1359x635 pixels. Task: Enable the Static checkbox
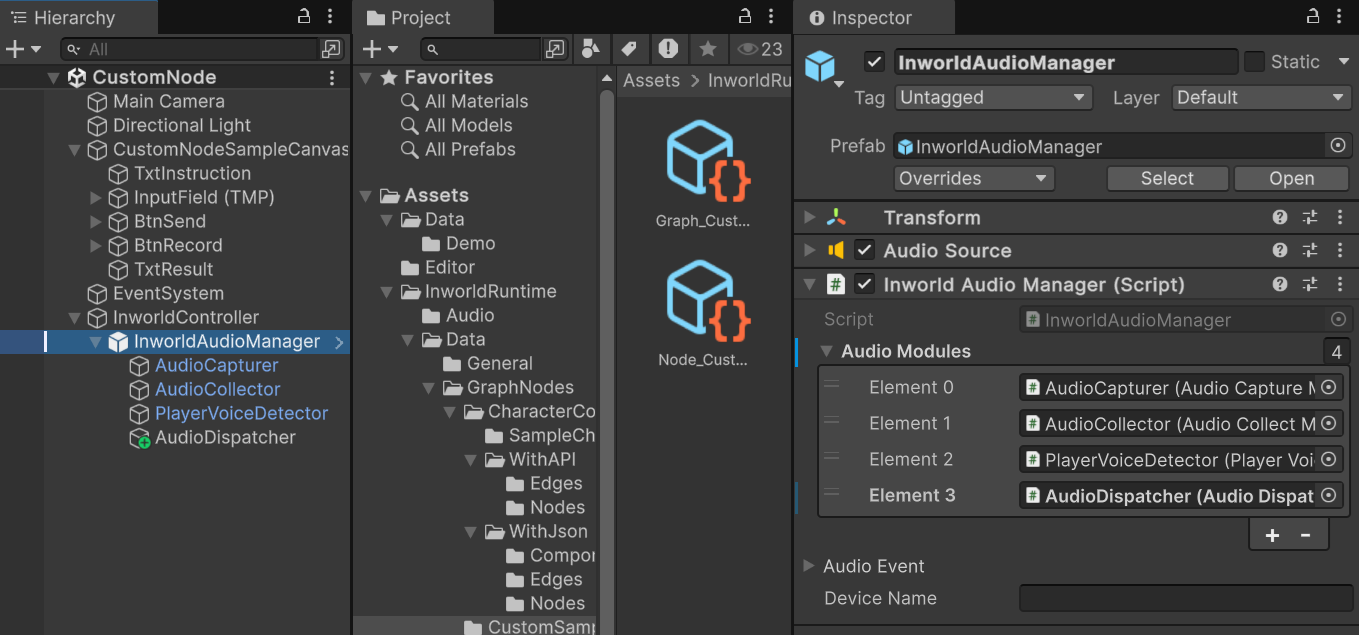[x=1254, y=61]
